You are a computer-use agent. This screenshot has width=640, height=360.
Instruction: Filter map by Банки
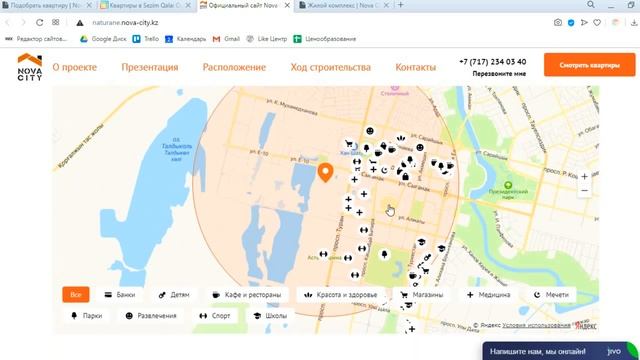(x=120, y=295)
